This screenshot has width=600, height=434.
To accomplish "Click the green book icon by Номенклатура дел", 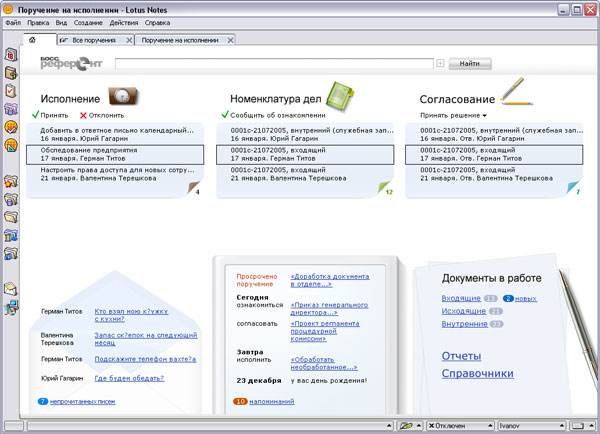I will pyautogui.click(x=342, y=96).
